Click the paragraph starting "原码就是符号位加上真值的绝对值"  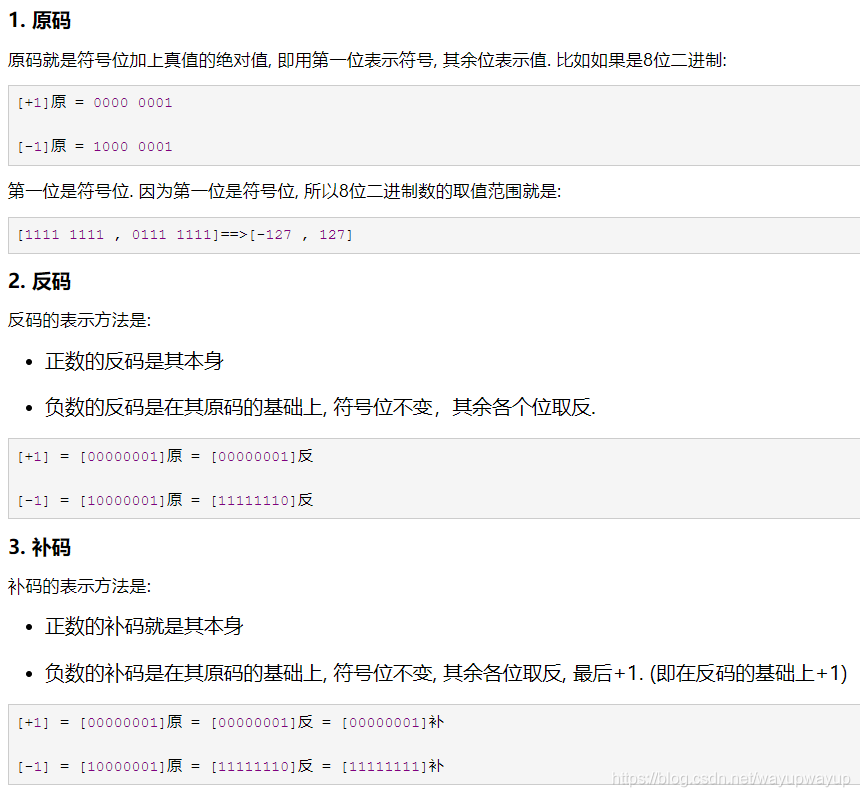367,60
